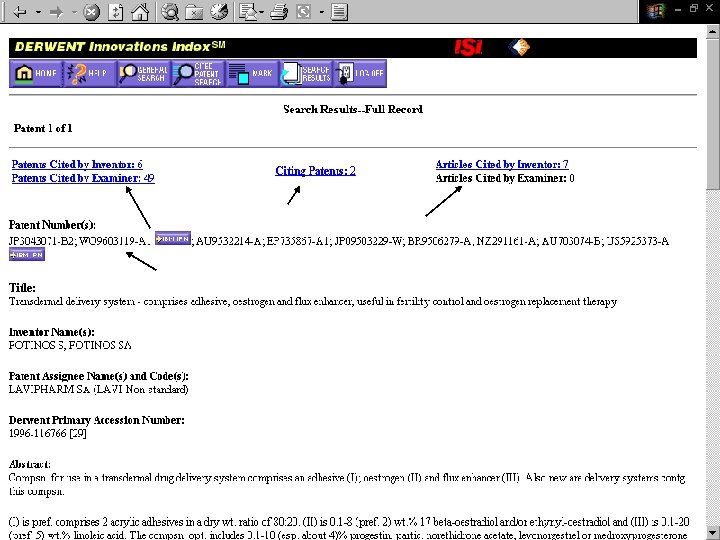Screen dimensions: 720x540
Task: Go to the browser Home page icon
Action: [x=140, y=12]
